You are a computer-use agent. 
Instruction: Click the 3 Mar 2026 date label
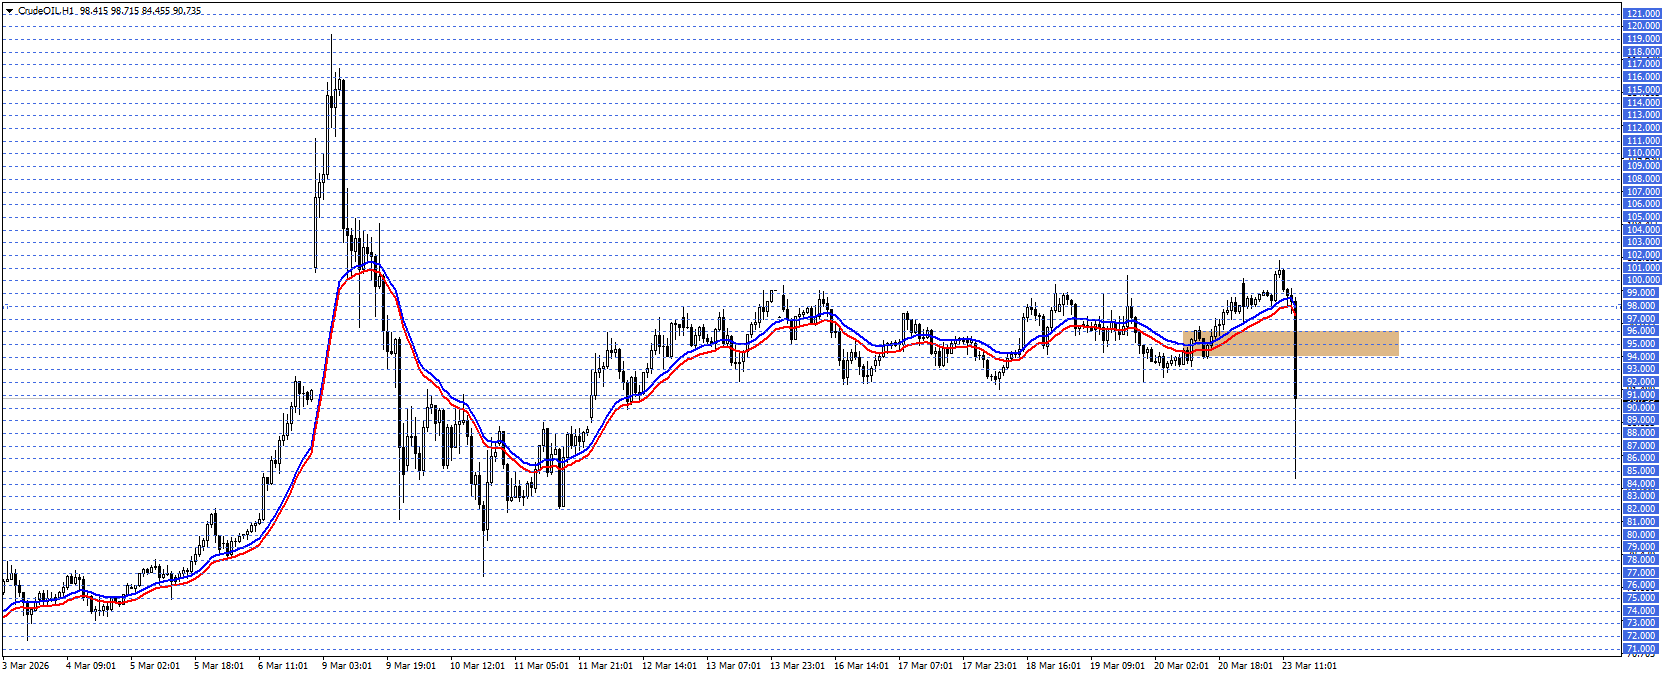tap(26, 666)
